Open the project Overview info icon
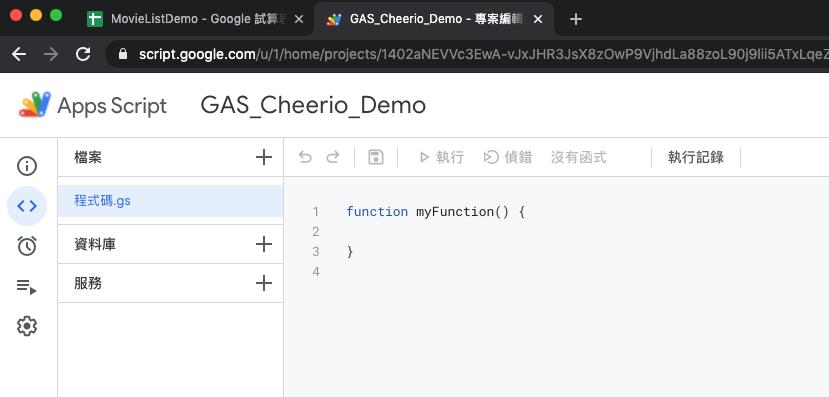The image size is (829, 397). (27, 166)
